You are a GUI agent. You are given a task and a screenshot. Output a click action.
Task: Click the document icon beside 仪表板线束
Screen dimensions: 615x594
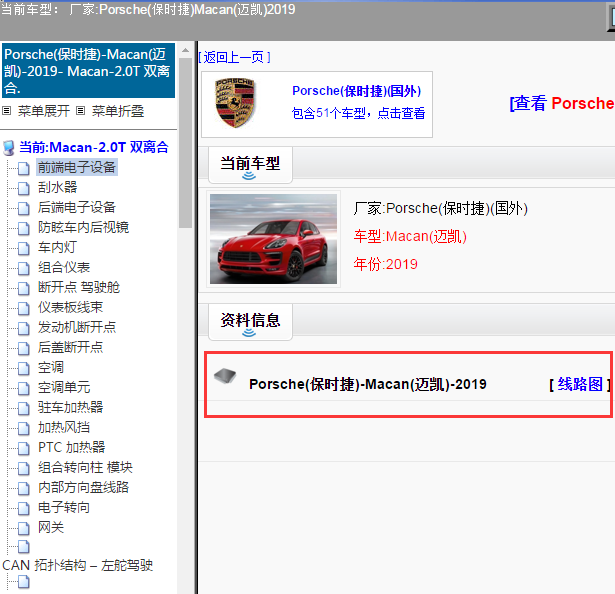24,308
